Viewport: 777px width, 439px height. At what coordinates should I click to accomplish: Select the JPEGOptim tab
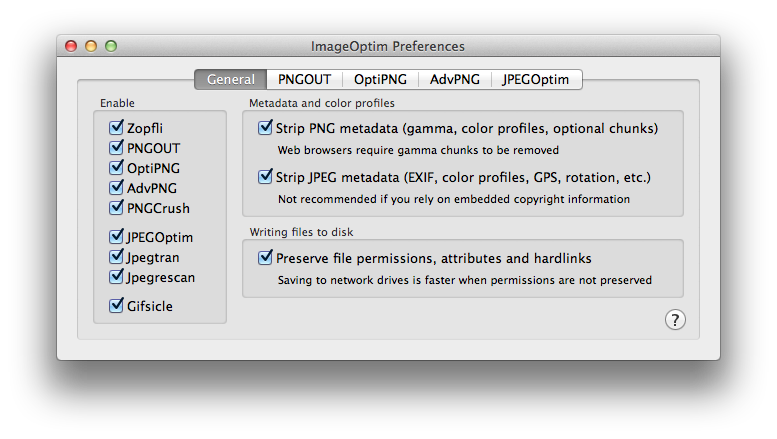point(536,79)
